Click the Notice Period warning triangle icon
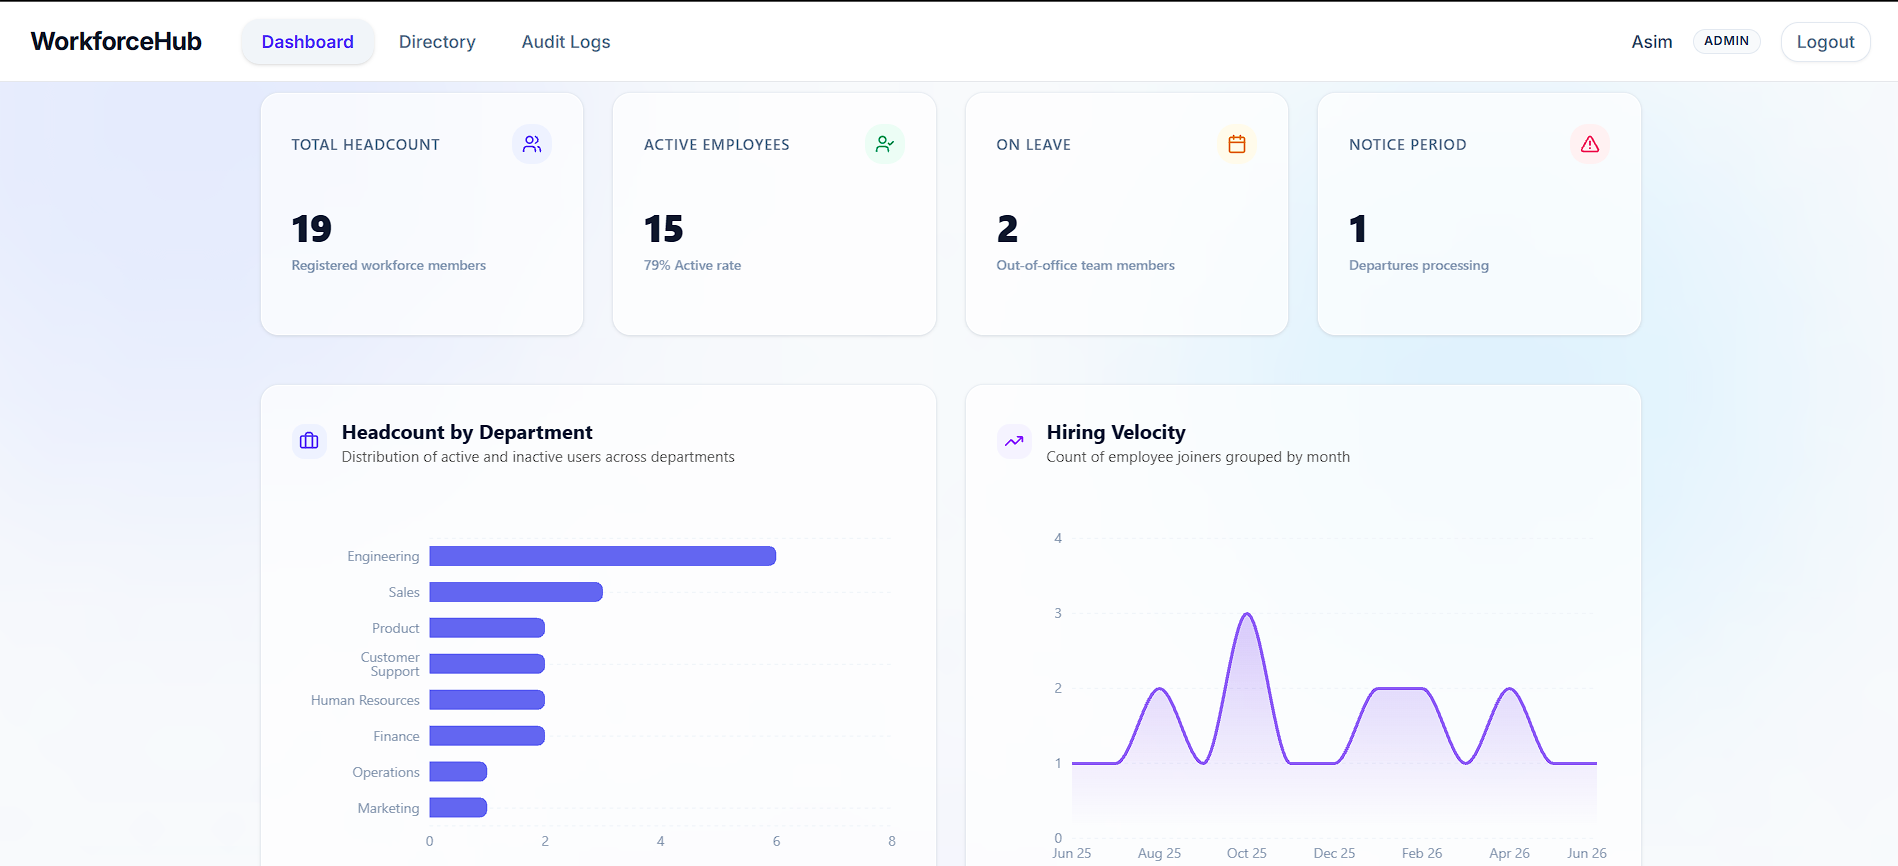 (x=1590, y=144)
